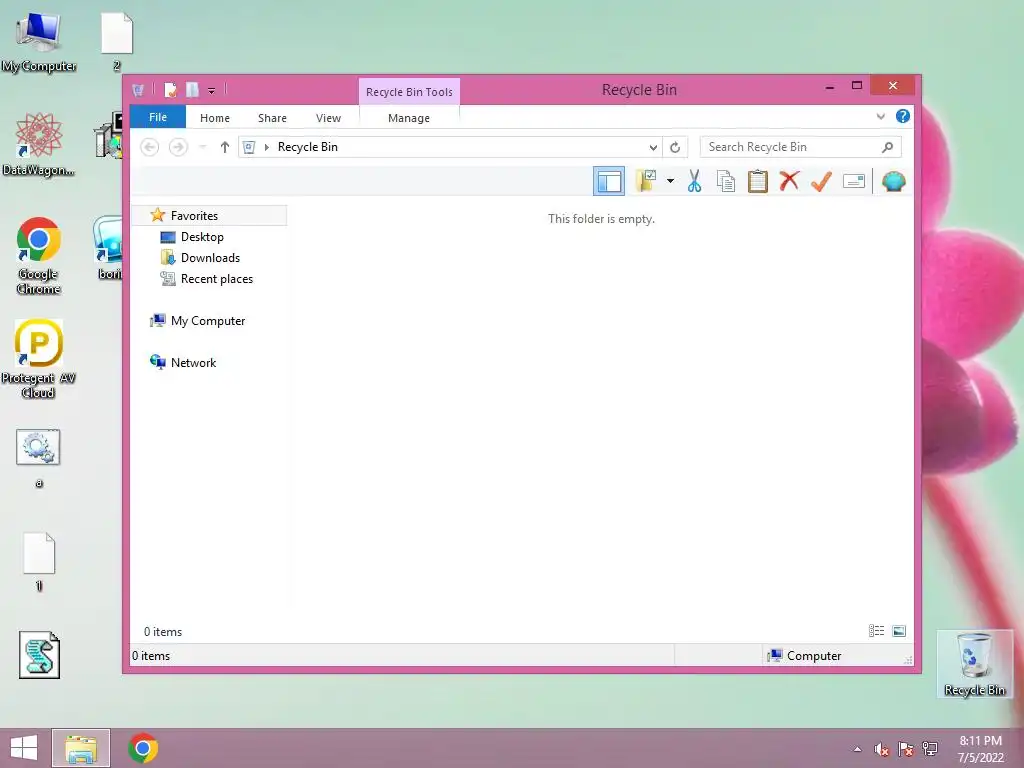Open the recent locations dropdown arrow
The width and height of the screenshot is (1024, 768).
(203, 147)
